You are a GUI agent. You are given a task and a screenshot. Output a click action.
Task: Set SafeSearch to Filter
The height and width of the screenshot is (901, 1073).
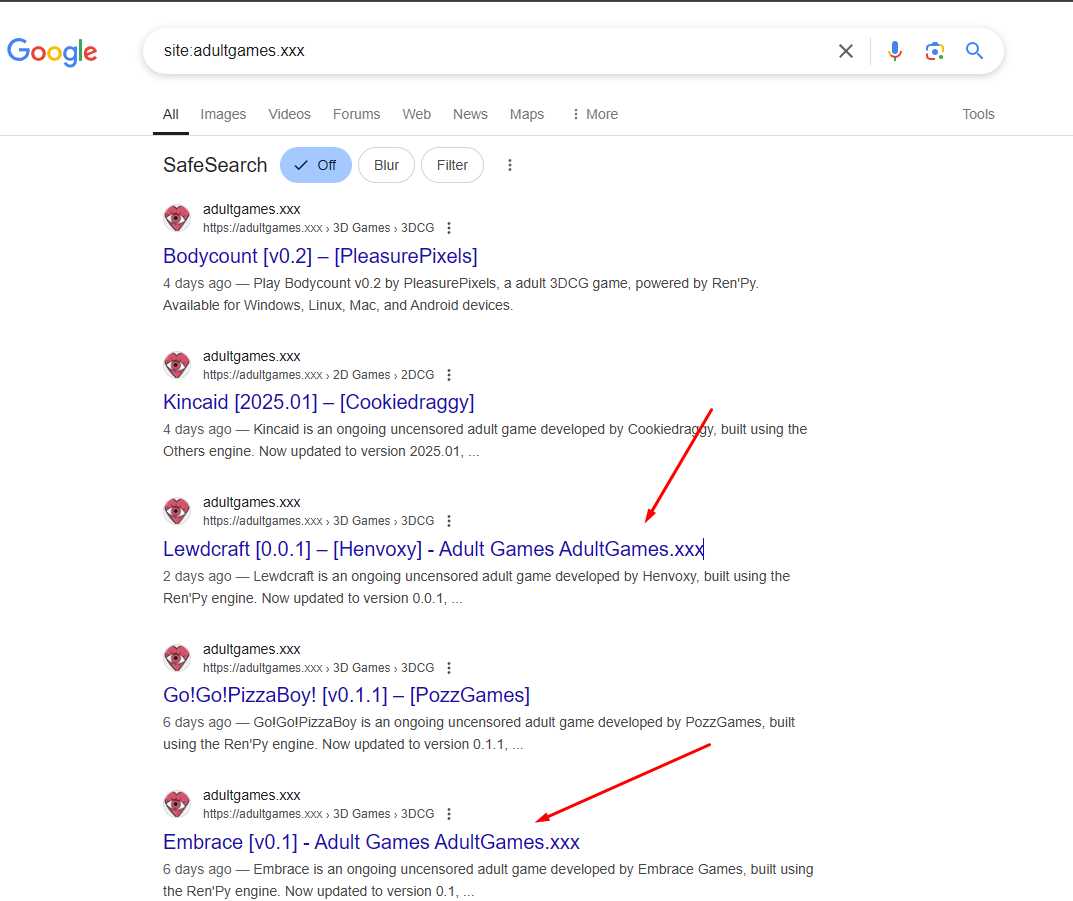pyautogui.click(x=452, y=165)
